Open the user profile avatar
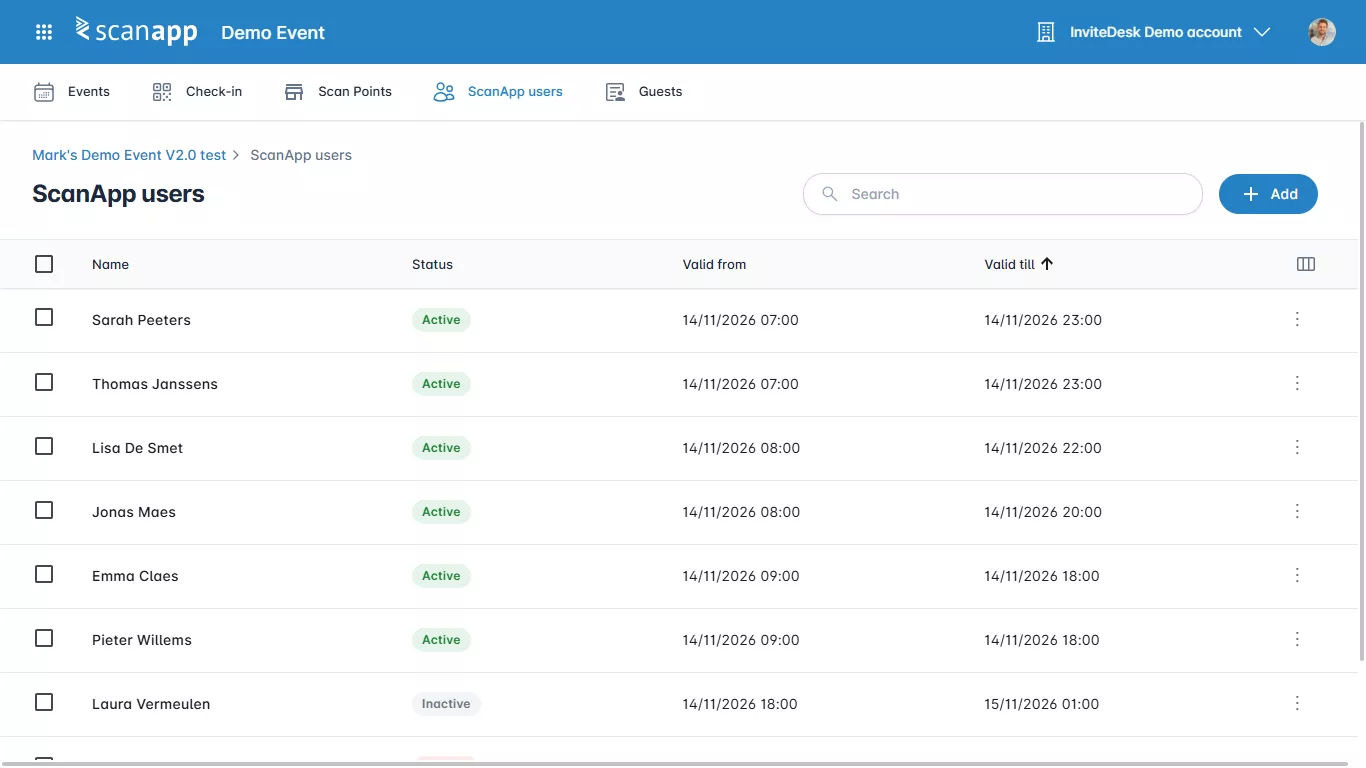The height and width of the screenshot is (768, 1366). (1322, 32)
